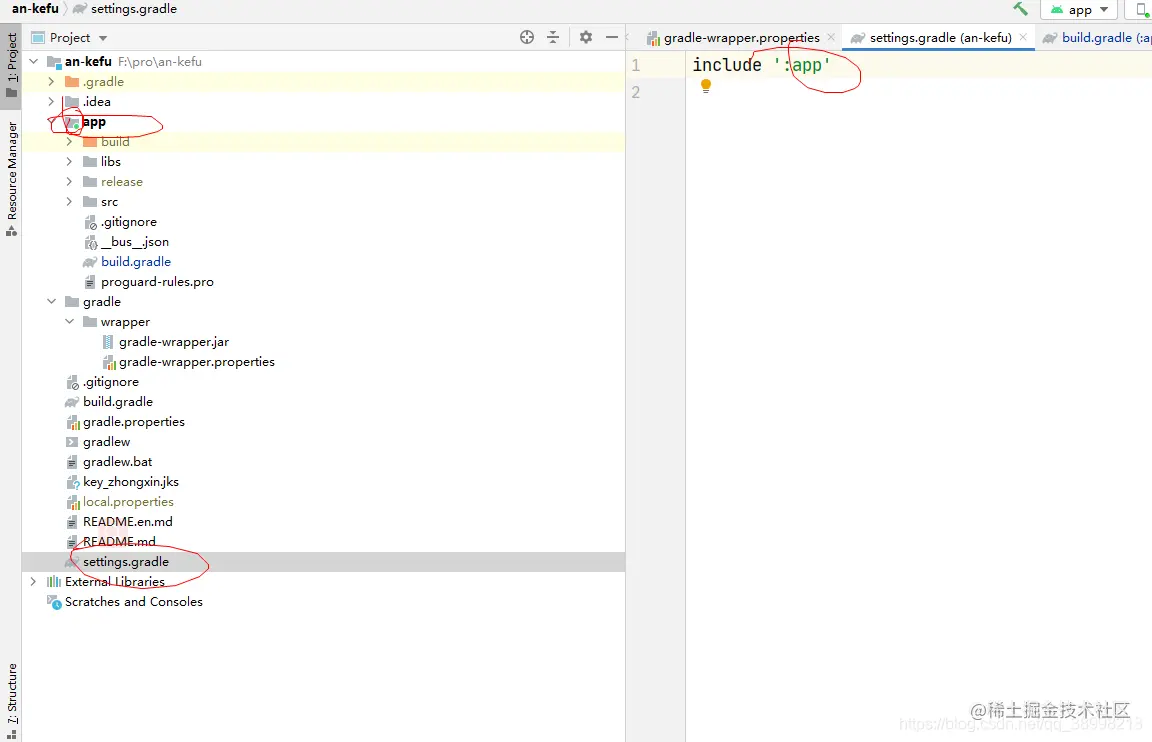1152x742 pixels.
Task: Click line number 1 in editor gutter
Action: point(636,65)
